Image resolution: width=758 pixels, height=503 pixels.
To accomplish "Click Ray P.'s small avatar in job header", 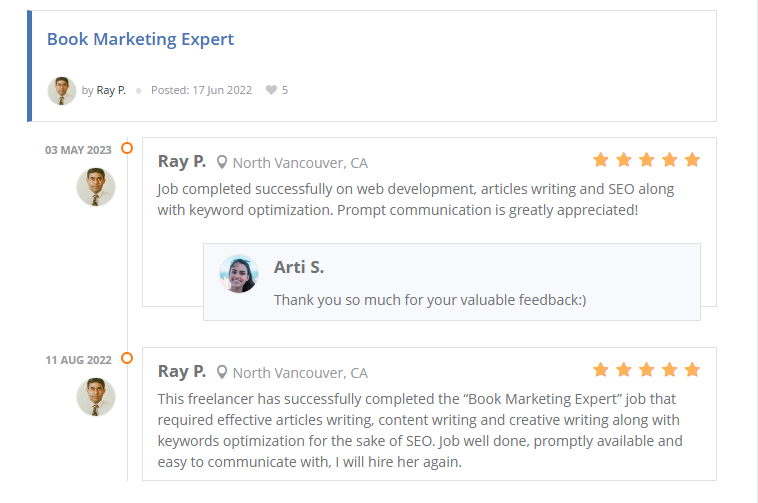I will click(x=62, y=91).
